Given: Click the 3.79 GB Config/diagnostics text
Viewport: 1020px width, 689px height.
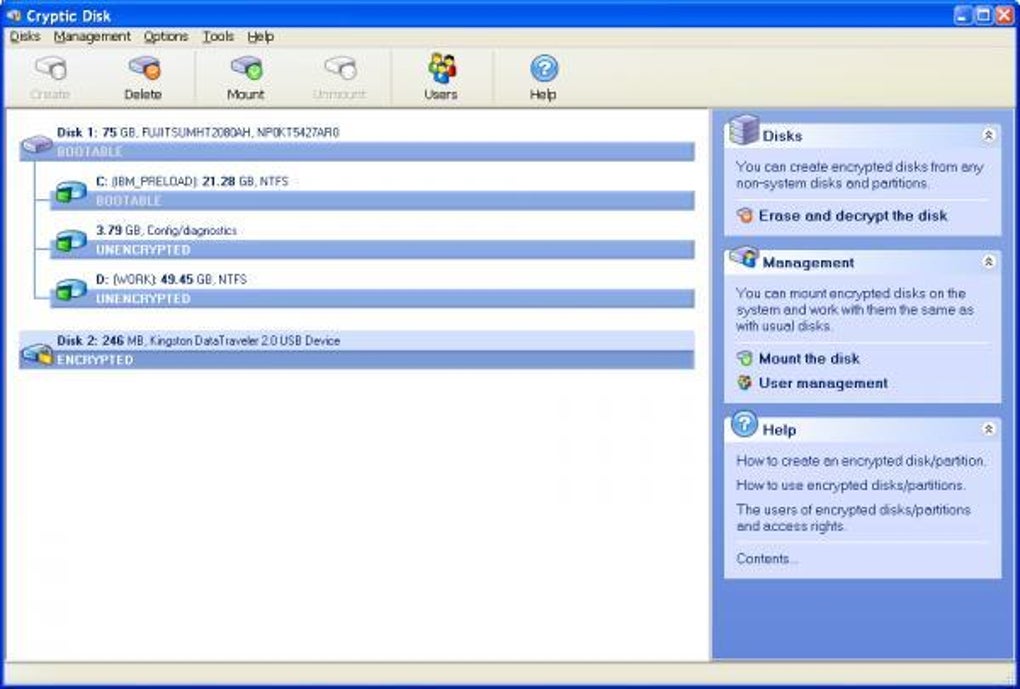Looking at the screenshot, I should tap(167, 230).
